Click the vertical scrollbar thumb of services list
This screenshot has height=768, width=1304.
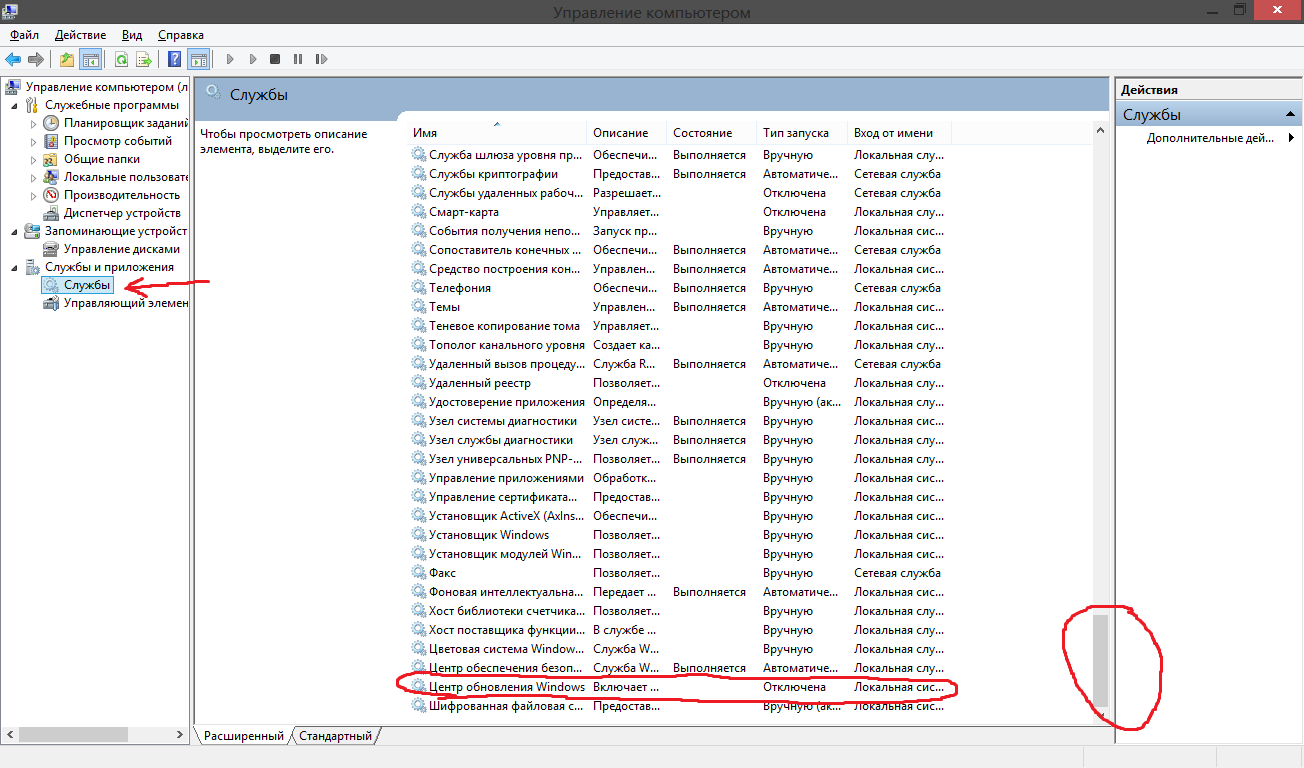[x=1100, y=661]
